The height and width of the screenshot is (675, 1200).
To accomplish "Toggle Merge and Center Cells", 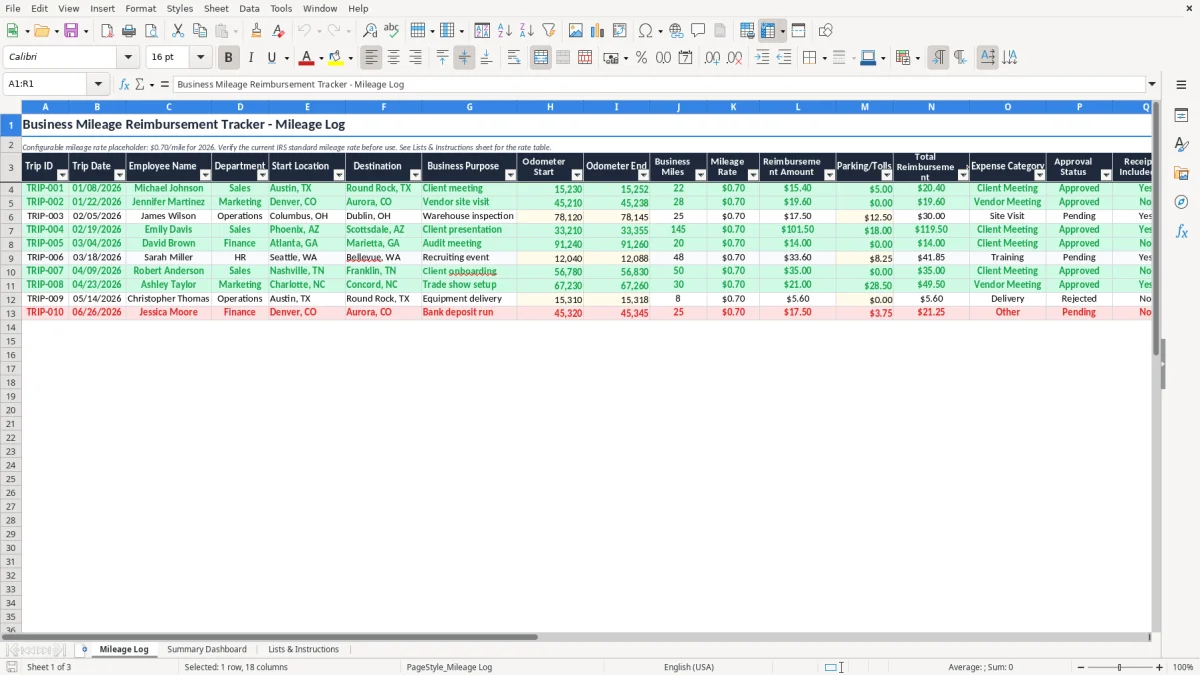I will coord(541,58).
